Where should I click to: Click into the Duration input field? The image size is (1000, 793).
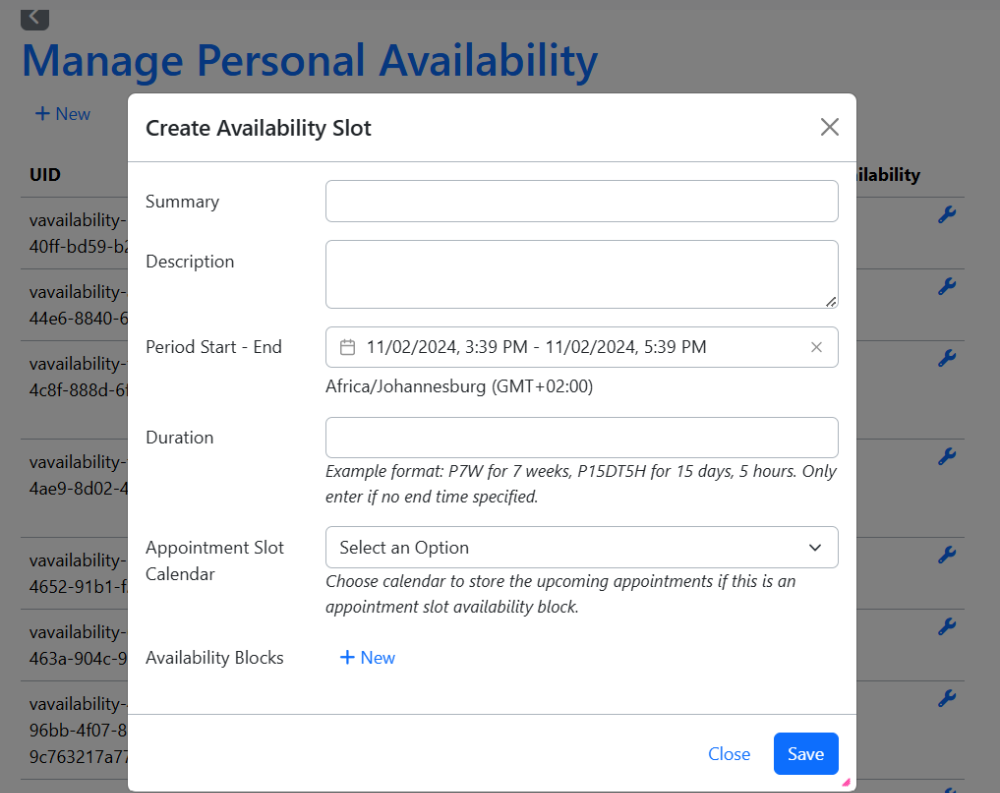(581, 437)
